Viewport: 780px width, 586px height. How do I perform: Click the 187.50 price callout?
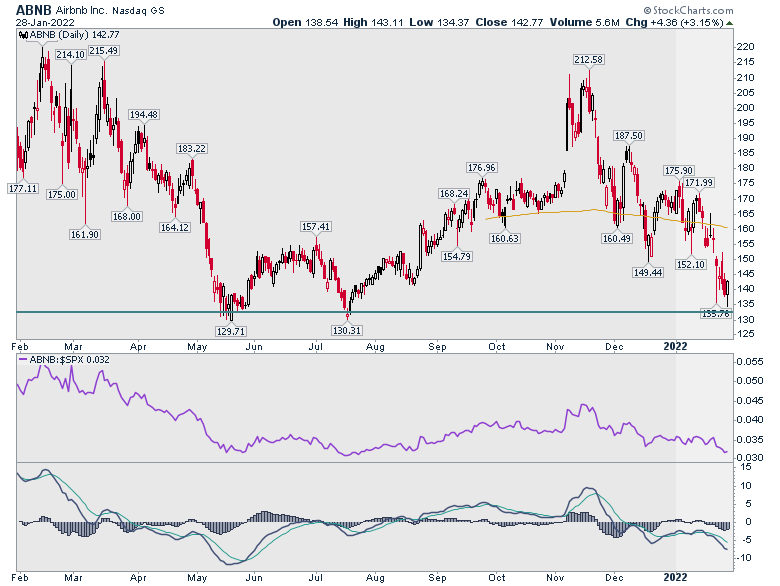629,135
